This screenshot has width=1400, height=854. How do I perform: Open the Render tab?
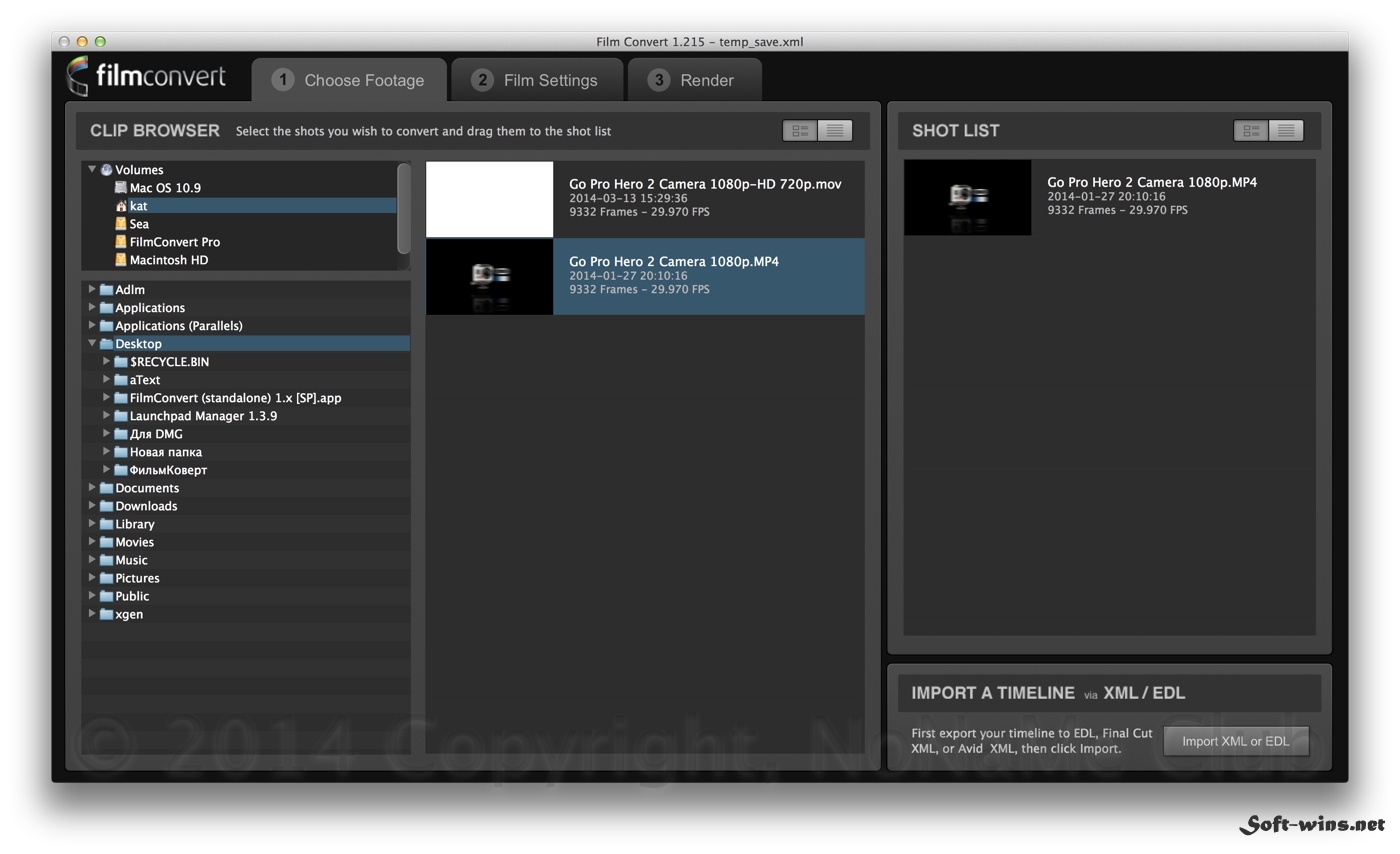click(x=694, y=80)
